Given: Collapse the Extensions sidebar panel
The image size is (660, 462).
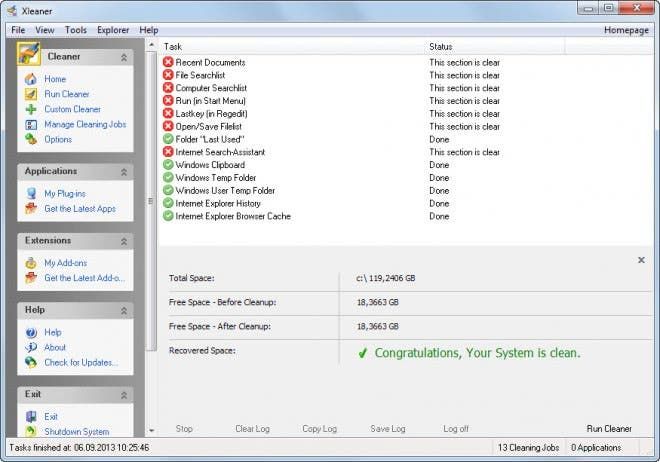Looking at the screenshot, I should (x=124, y=242).
